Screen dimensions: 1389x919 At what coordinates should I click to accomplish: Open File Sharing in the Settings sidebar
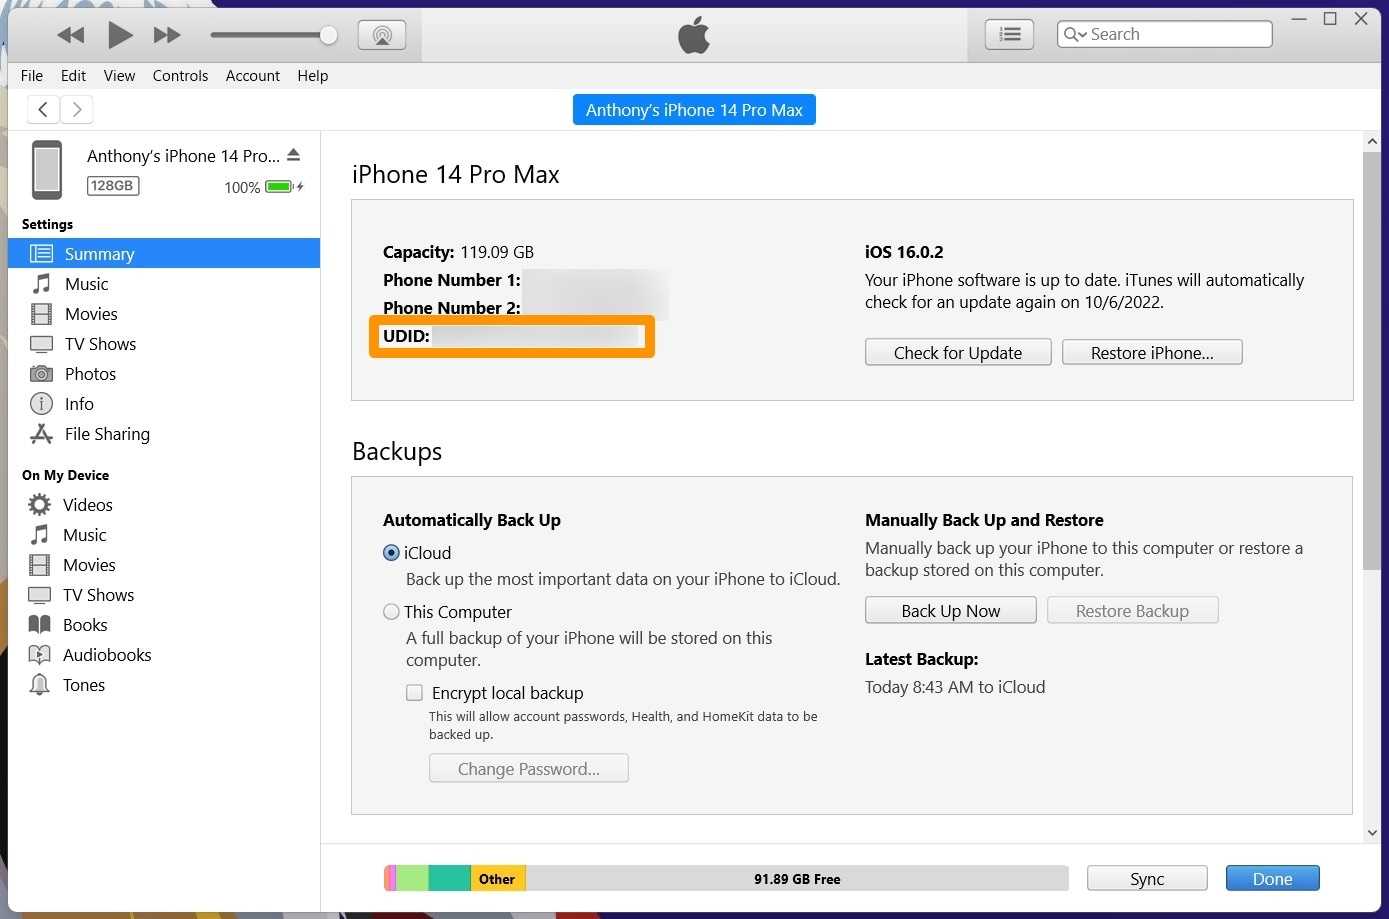tap(107, 434)
